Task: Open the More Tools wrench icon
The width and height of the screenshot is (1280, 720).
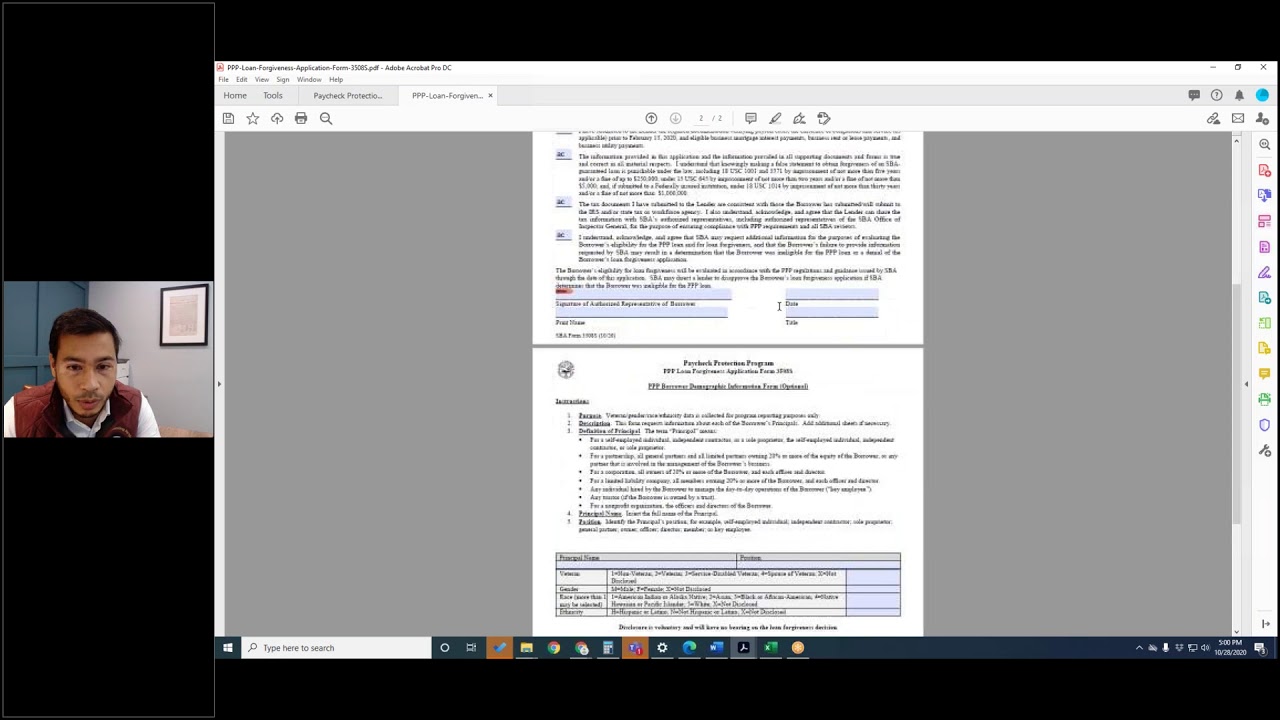Action: tap(1265, 451)
